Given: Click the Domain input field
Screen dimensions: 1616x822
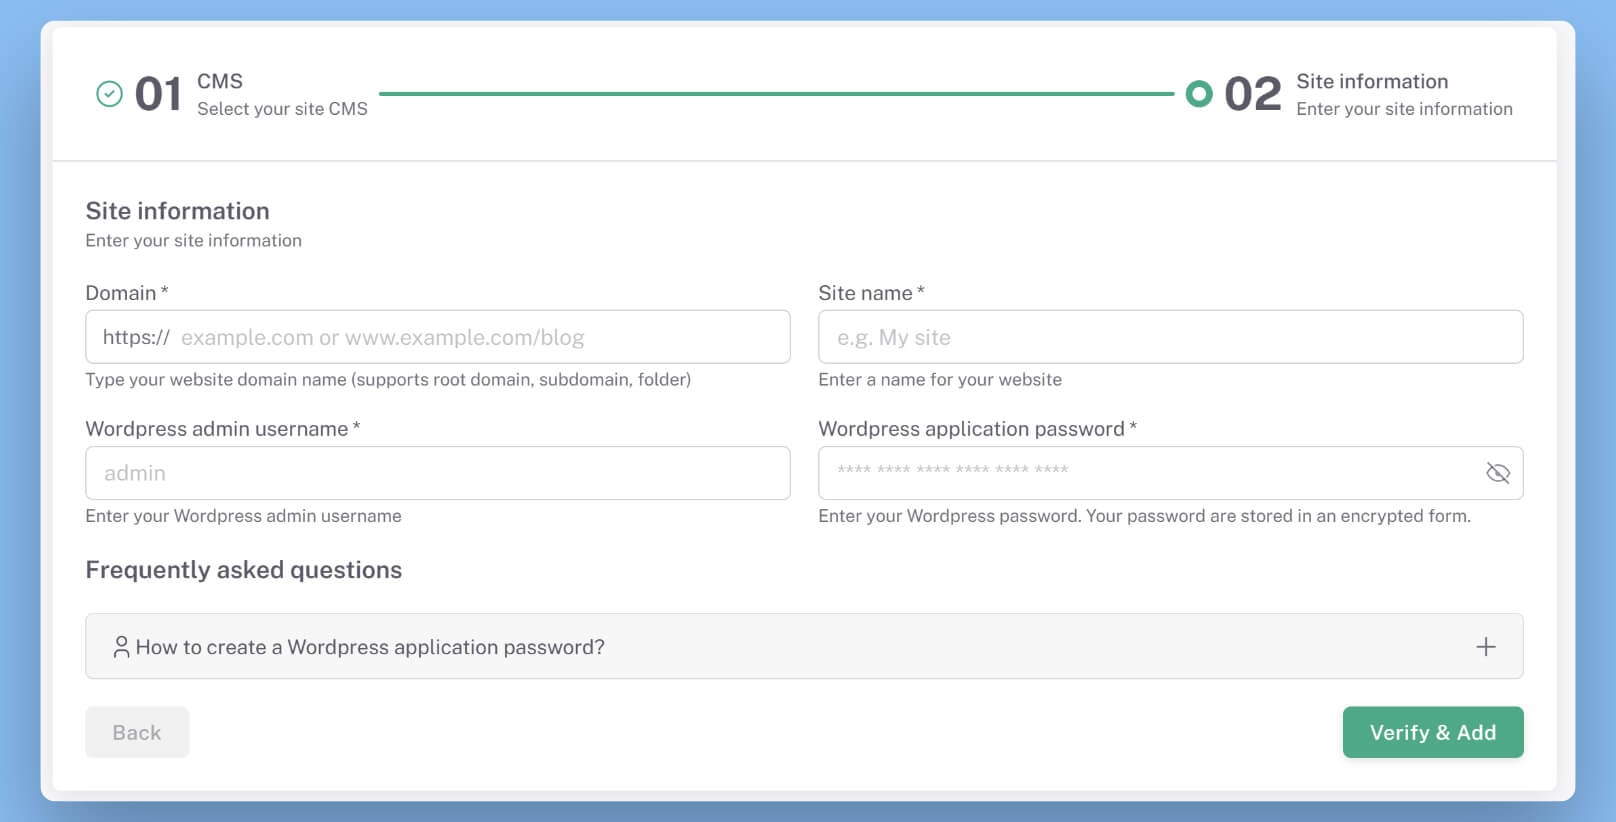Looking at the screenshot, I should pos(438,337).
